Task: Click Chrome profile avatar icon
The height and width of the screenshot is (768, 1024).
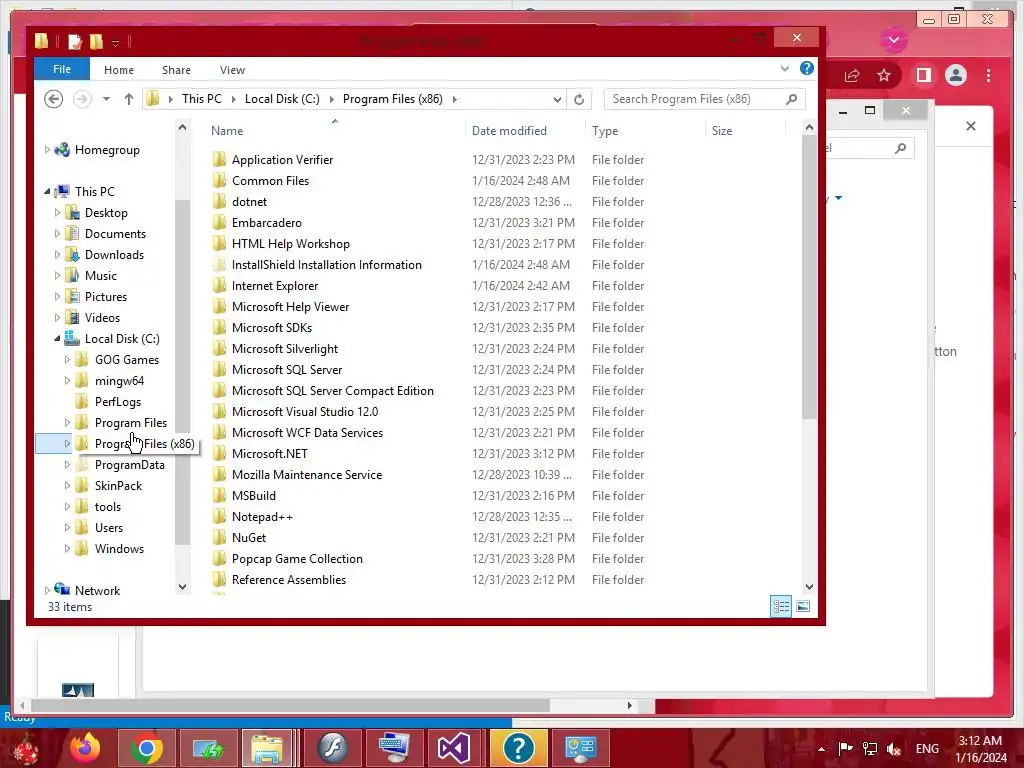Action: (x=956, y=75)
